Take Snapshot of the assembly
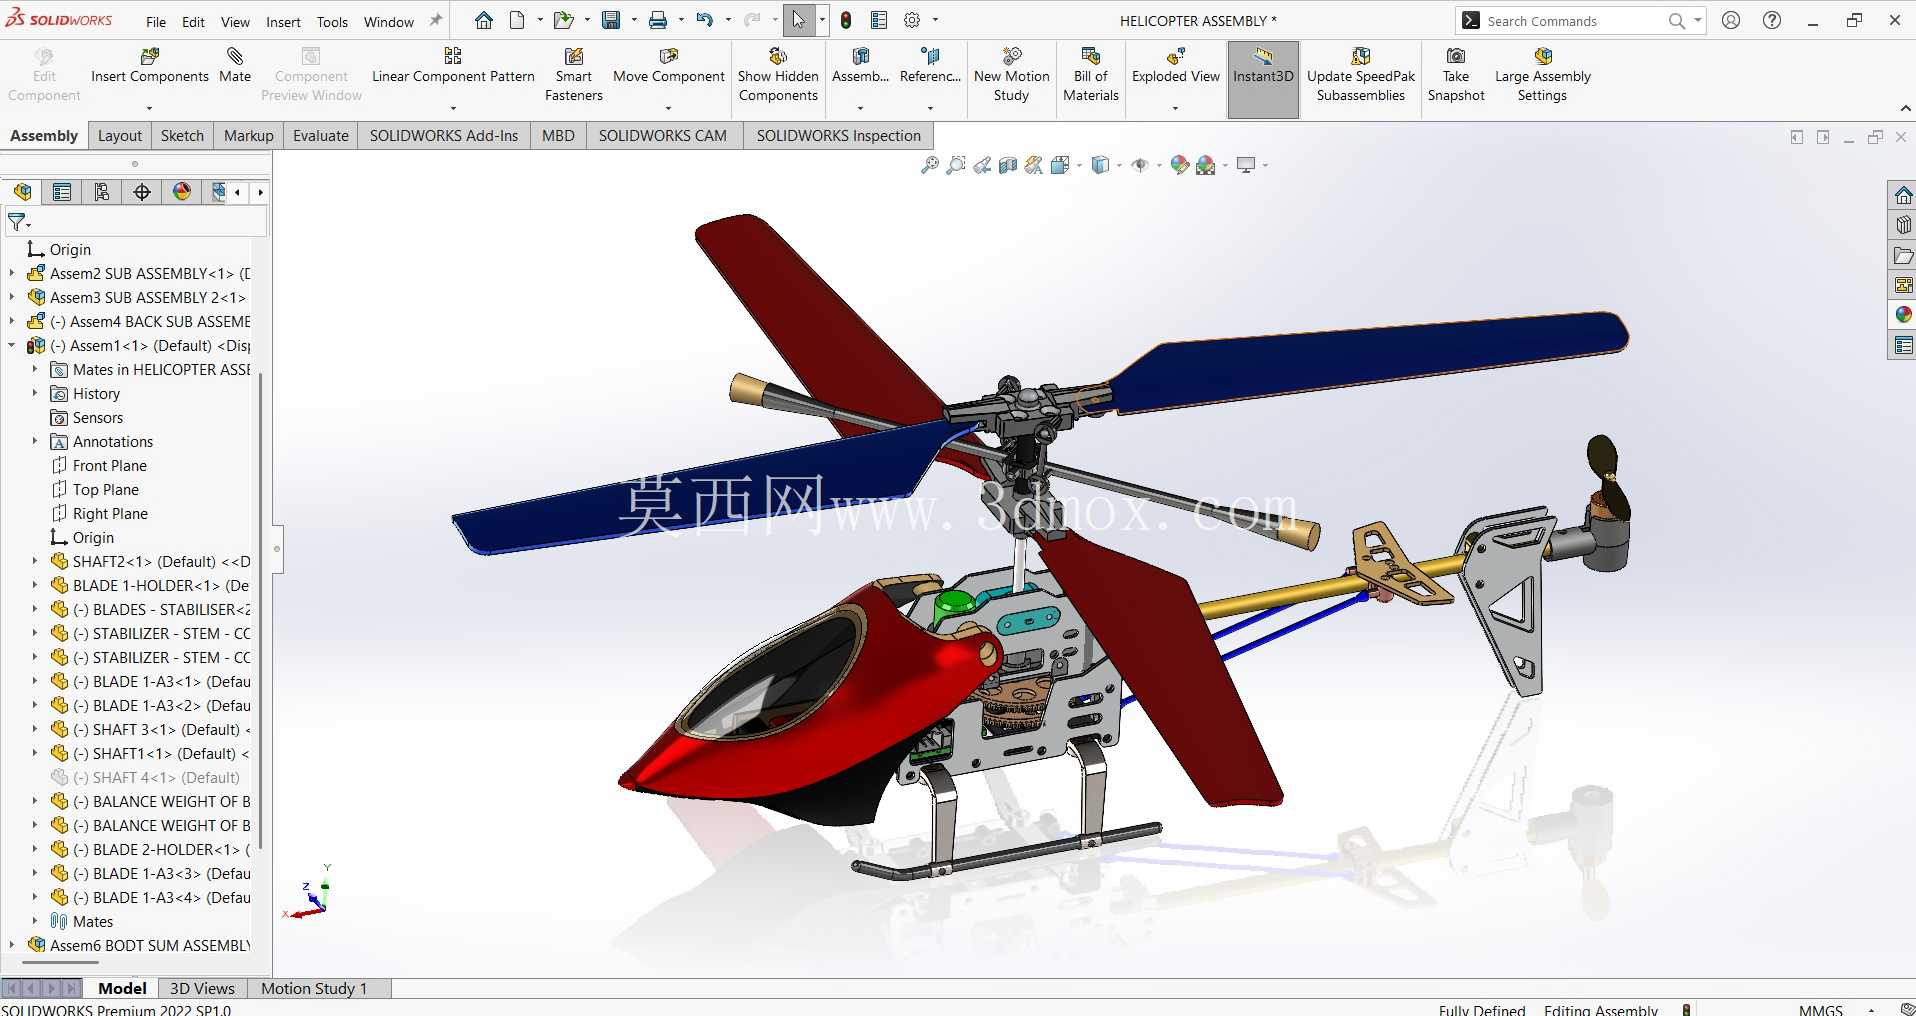The width and height of the screenshot is (1916, 1016). click(x=1456, y=75)
